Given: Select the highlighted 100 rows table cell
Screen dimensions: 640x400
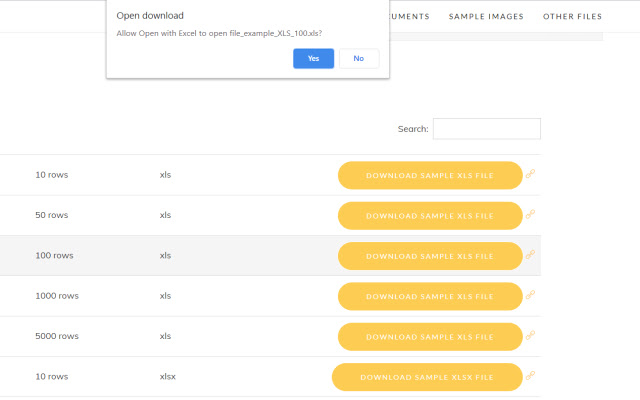Looking at the screenshot, I should tap(54, 256).
